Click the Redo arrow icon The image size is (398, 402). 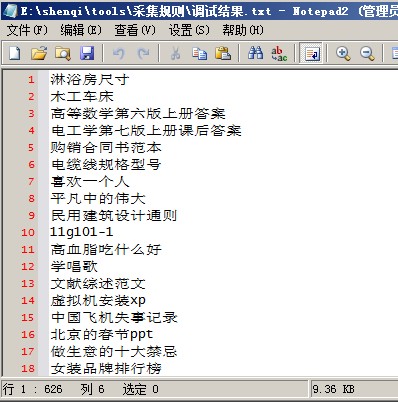[143, 53]
